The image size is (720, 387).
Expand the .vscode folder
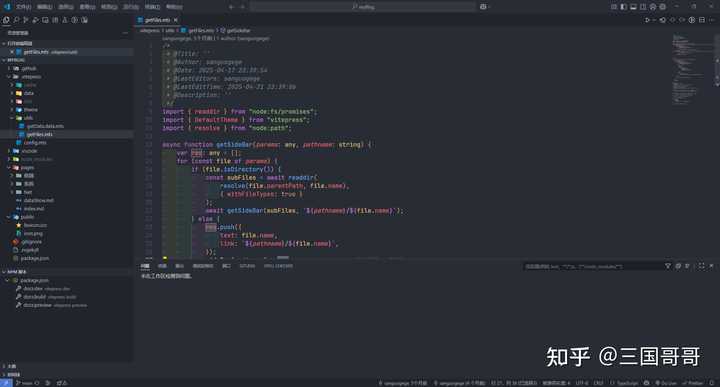click(x=9, y=151)
